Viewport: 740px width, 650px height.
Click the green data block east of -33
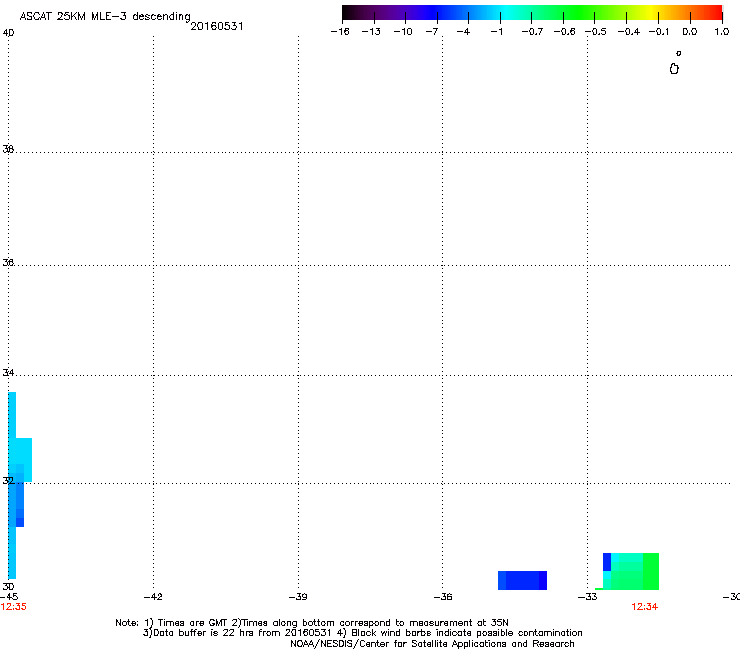tap(631, 571)
